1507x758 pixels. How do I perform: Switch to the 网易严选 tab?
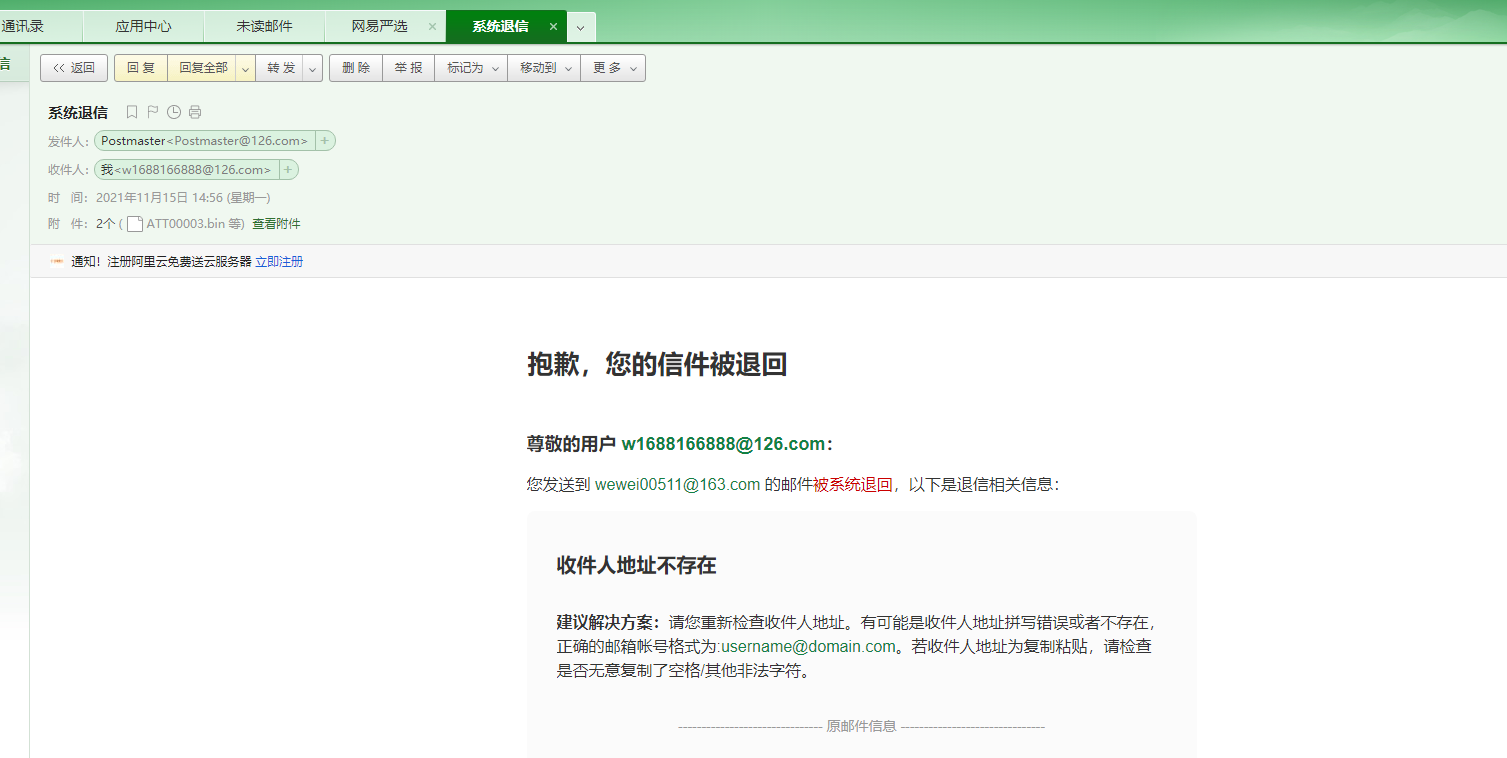point(380,27)
